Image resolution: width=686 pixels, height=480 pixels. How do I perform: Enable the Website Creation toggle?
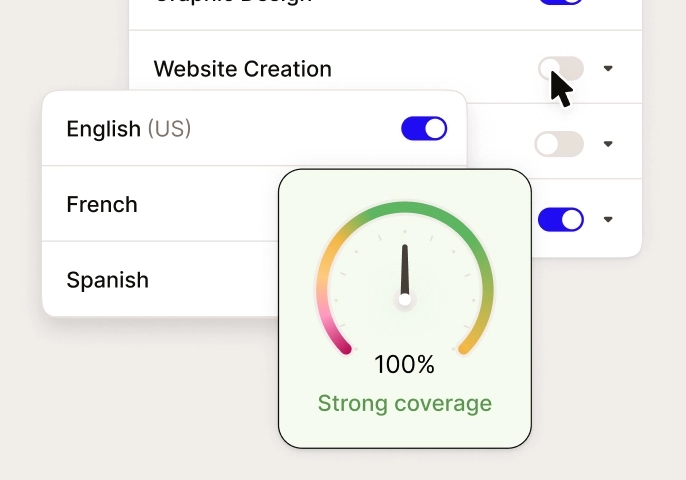(x=561, y=69)
